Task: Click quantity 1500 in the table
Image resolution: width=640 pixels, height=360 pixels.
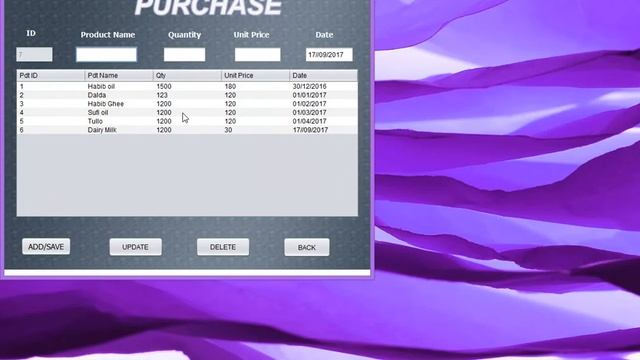Action: click(164, 87)
